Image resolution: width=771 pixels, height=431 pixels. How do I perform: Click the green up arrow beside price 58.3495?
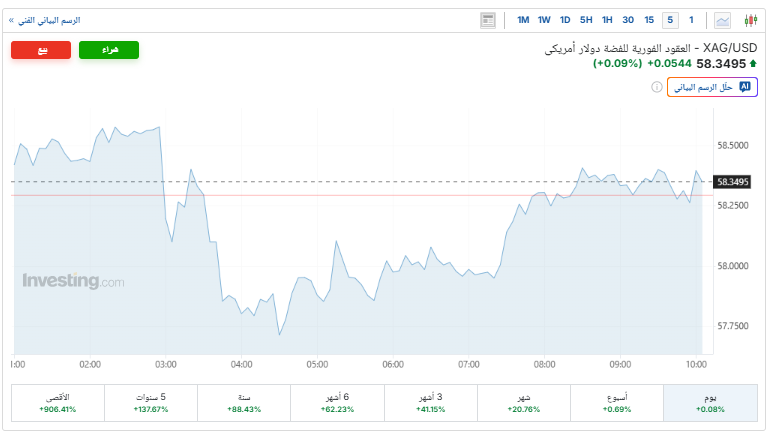(x=753, y=64)
